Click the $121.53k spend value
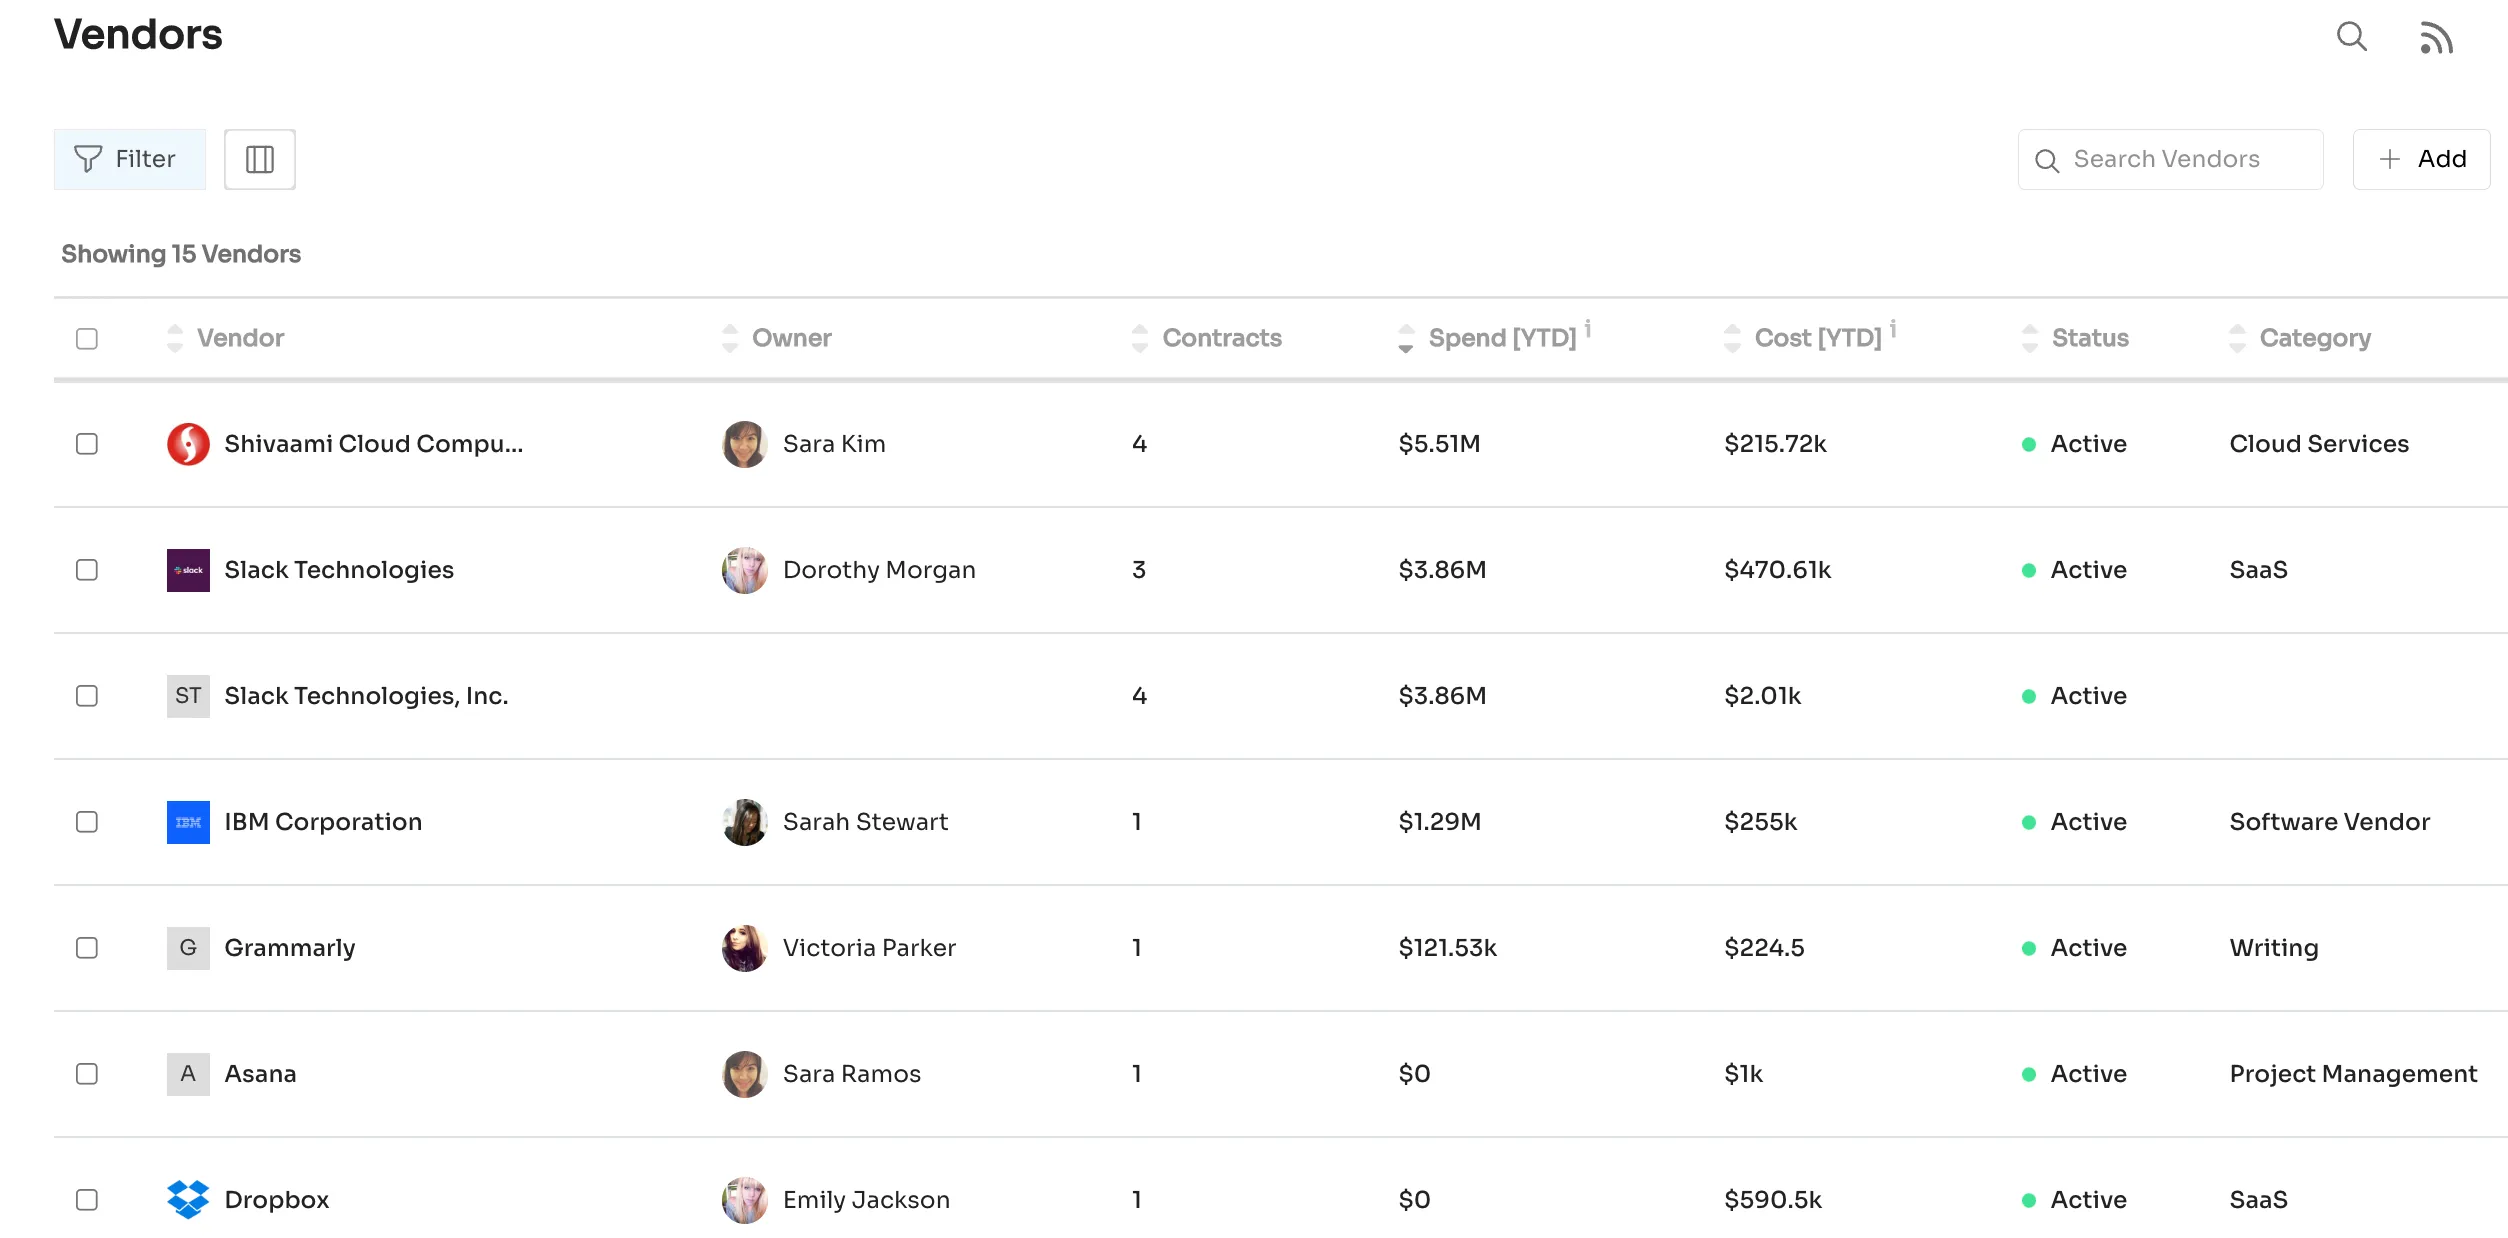2508x1238 pixels. tap(1447, 948)
